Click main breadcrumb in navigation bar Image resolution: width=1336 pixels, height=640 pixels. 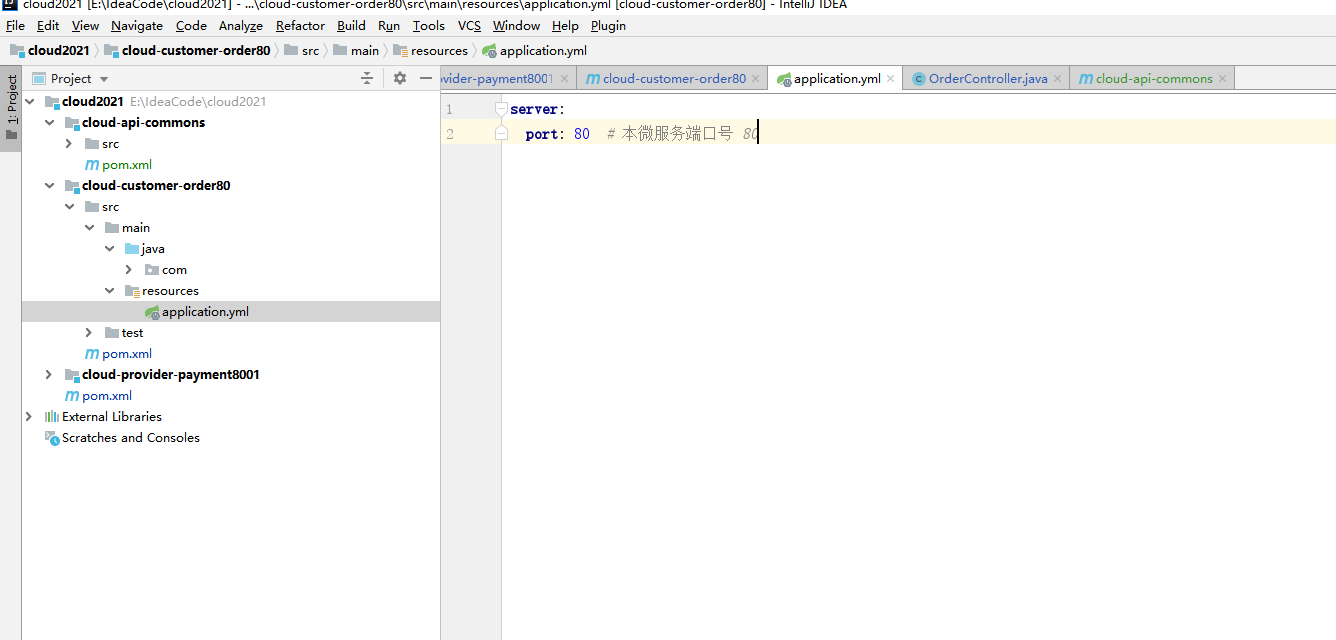coord(356,50)
